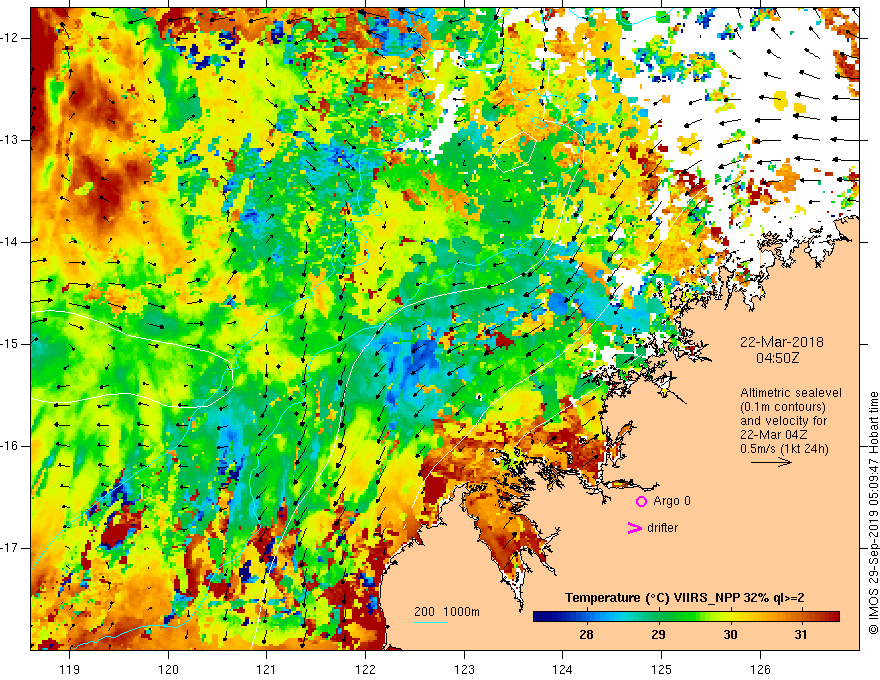The image size is (880, 680).
Task: Click the 'drifter' legend label
Action: pos(662,528)
